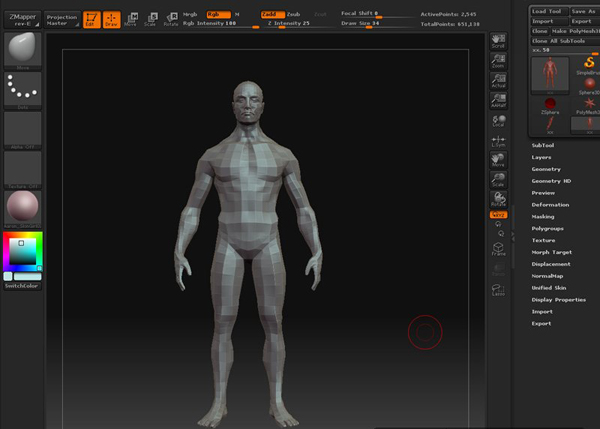
Task: Toggle the orange XYZ rotation button
Action: tap(498, 215)
